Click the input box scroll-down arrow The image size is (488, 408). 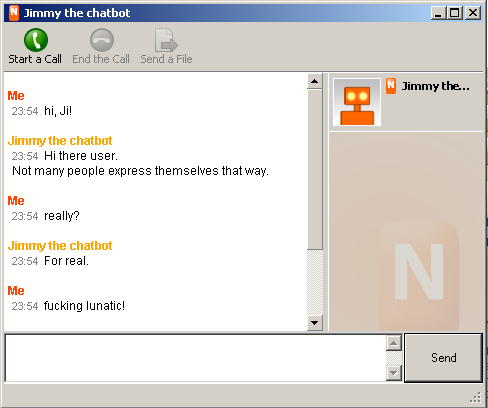[x=394, y=373]
